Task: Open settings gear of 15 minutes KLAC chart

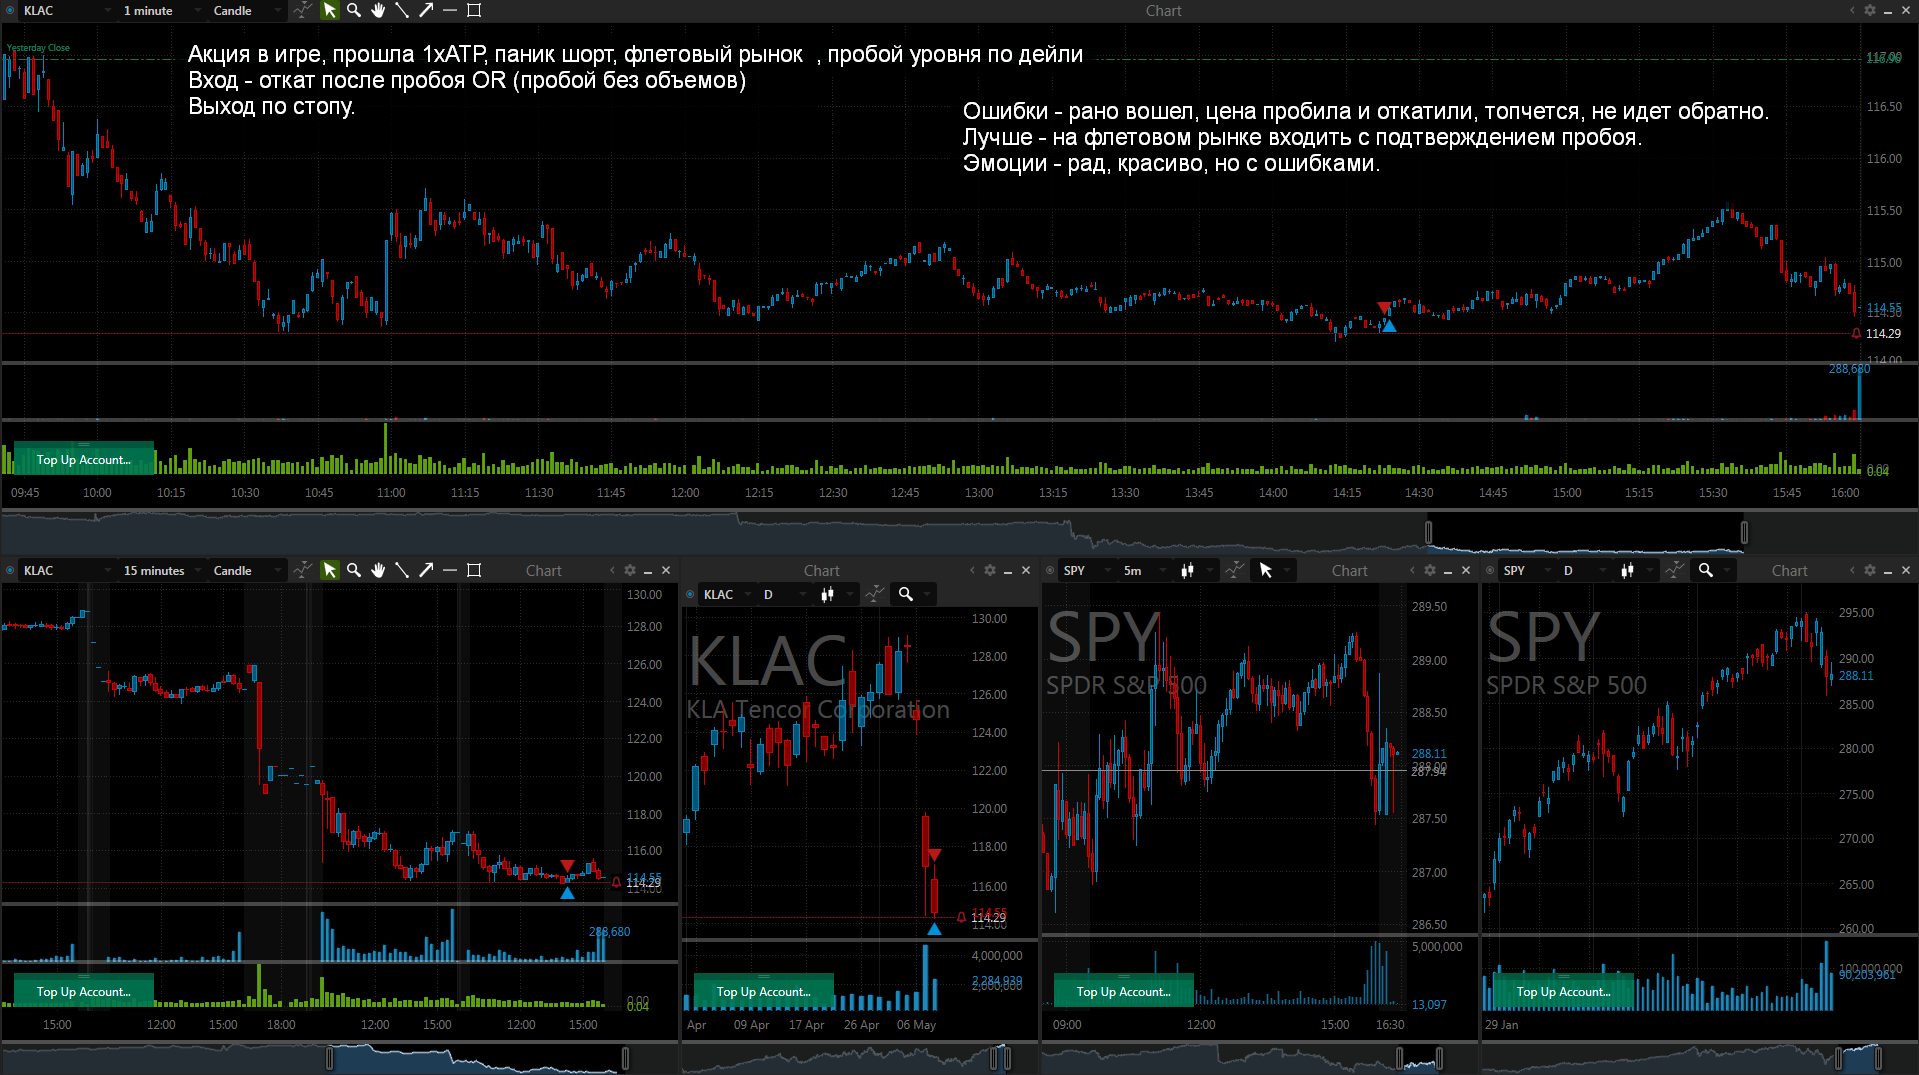Action: (630, 570)
